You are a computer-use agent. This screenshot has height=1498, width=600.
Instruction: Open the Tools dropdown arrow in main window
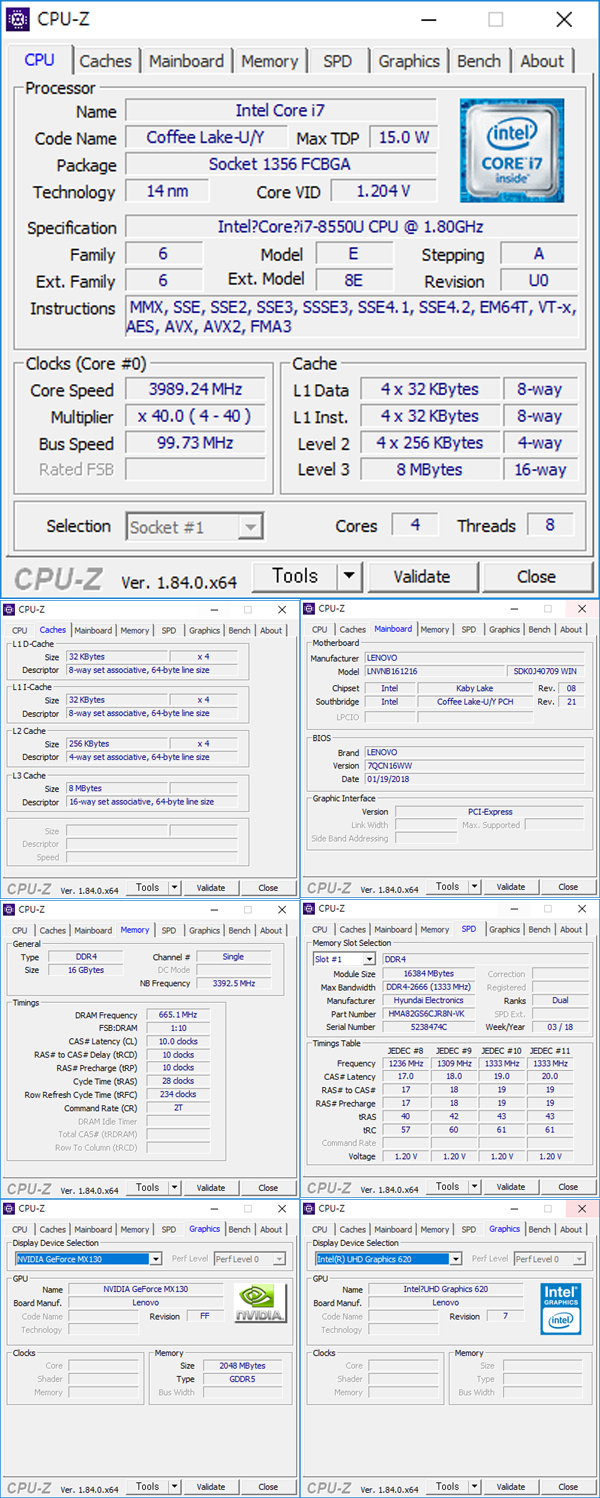pyautogui.click(x=348, y=576)
